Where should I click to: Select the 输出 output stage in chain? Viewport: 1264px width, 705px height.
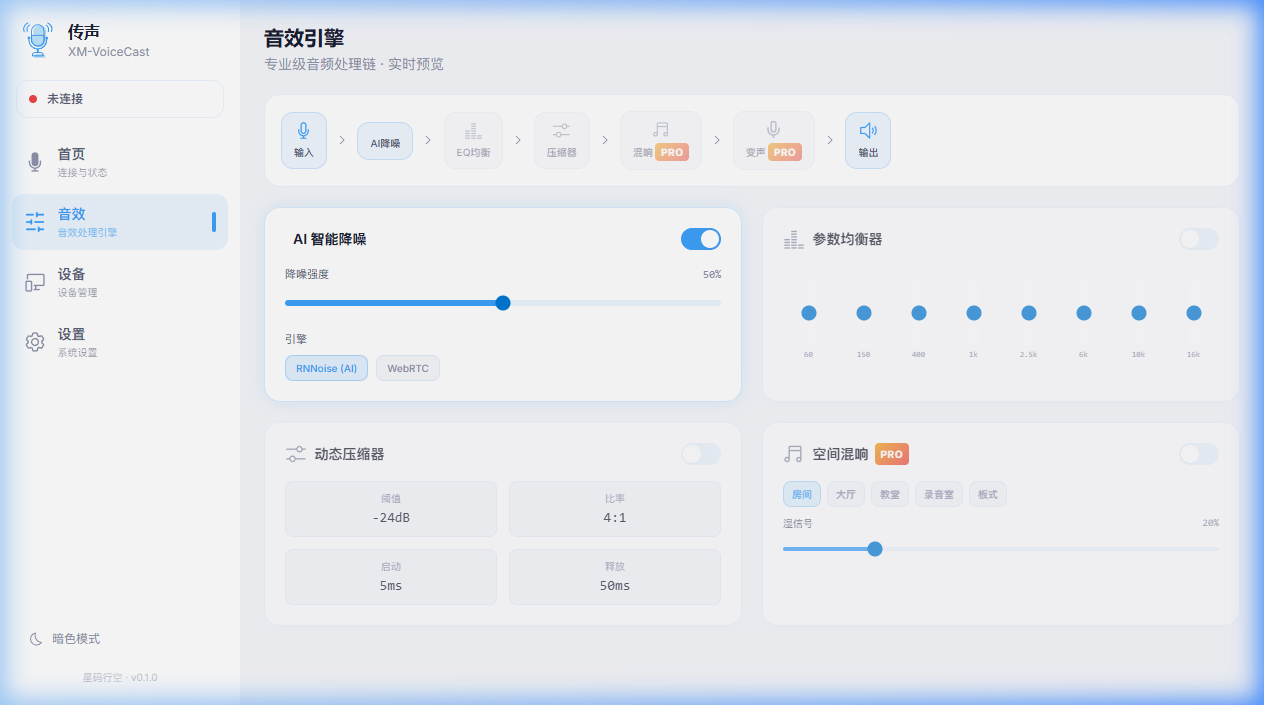[868, 140]
